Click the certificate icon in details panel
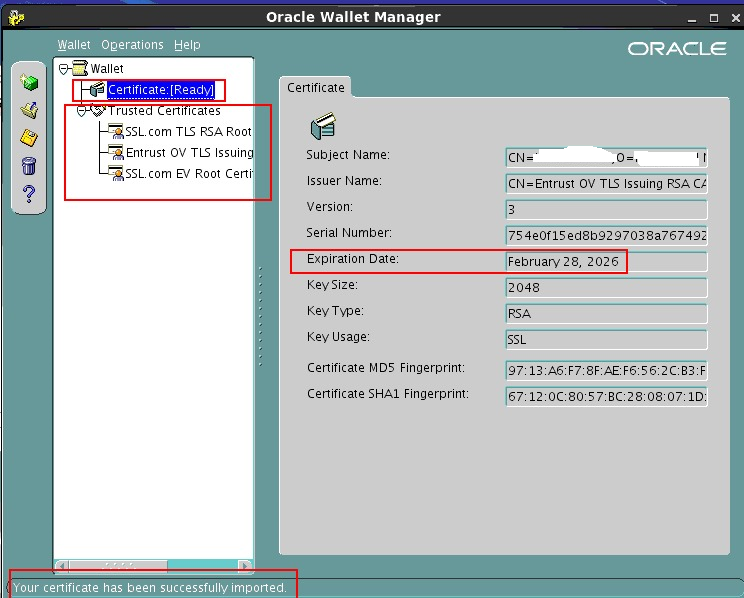The height and width of the screenshot is (598, 744). [x=322, y=126]
